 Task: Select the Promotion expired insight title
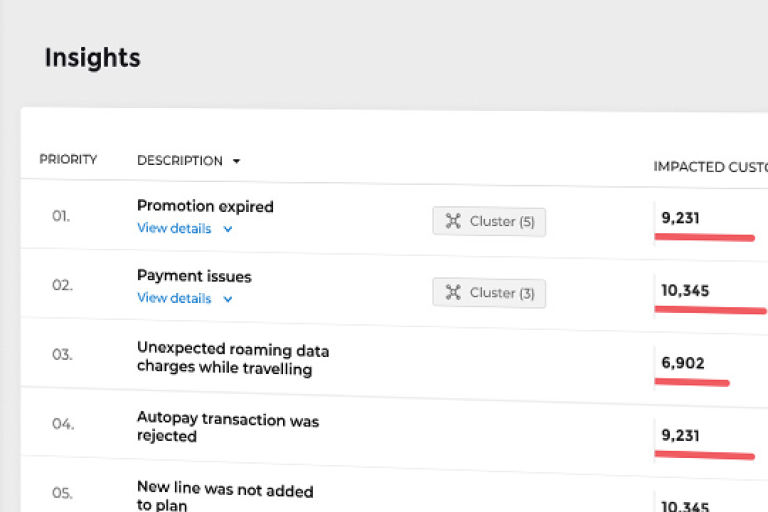coord(205,206)
